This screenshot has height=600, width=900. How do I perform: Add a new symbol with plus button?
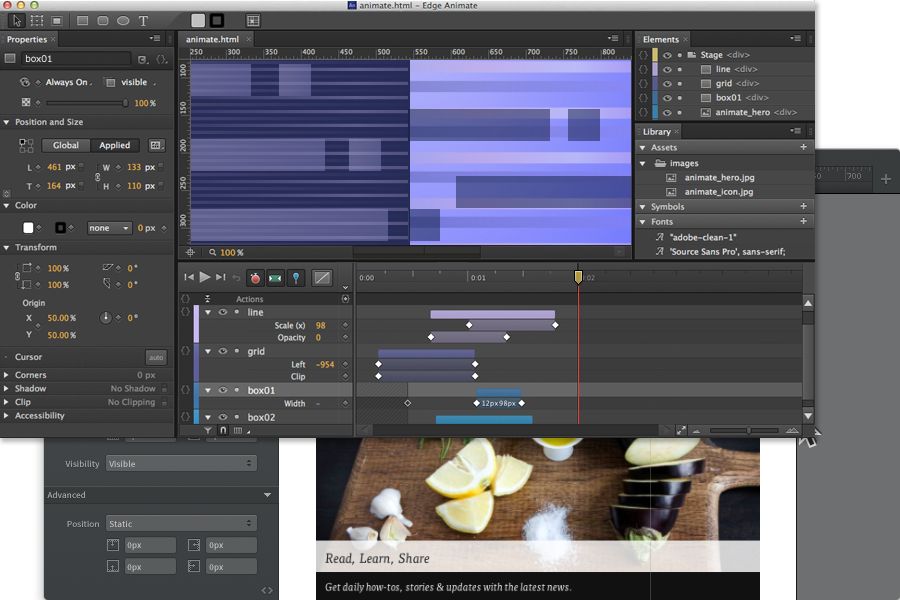point(803,207)
